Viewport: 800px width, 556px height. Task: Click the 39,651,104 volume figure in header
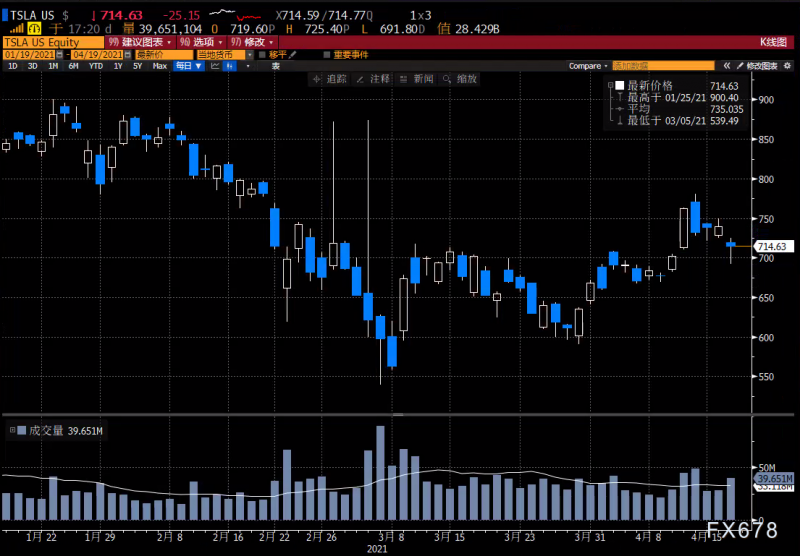170,29
